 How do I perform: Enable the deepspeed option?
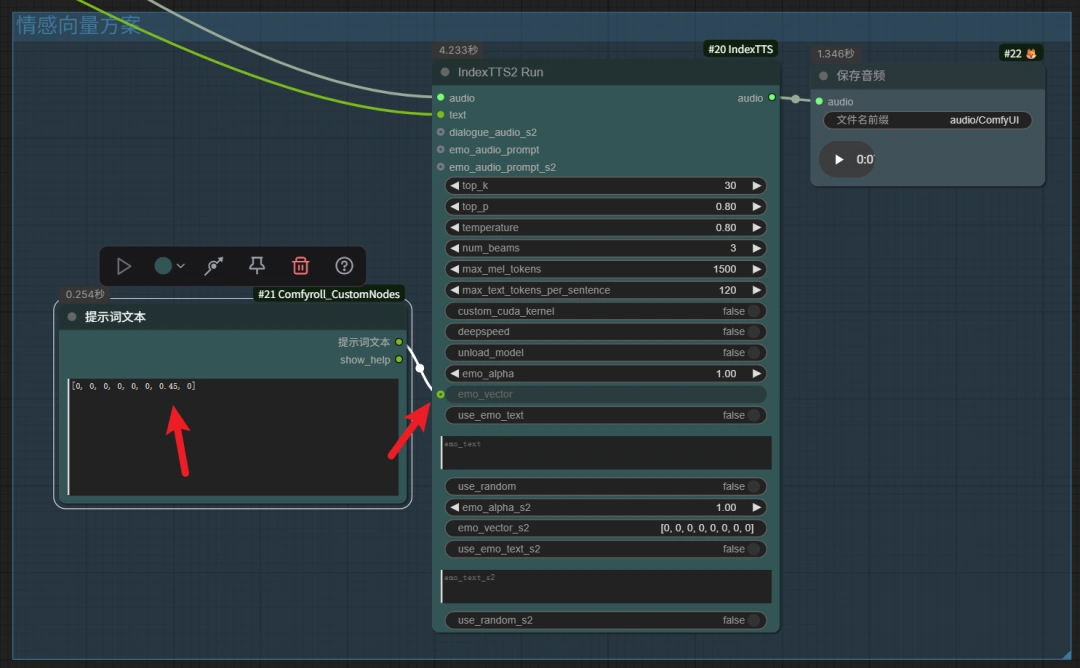(754, 332)
